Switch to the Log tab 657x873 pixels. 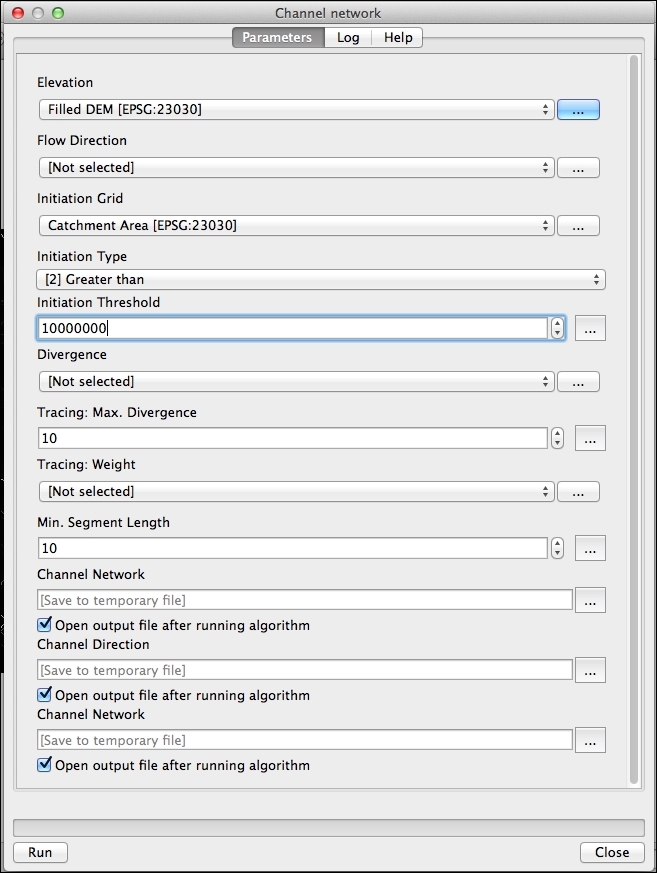pyautogui.click(x=348, y=38)
